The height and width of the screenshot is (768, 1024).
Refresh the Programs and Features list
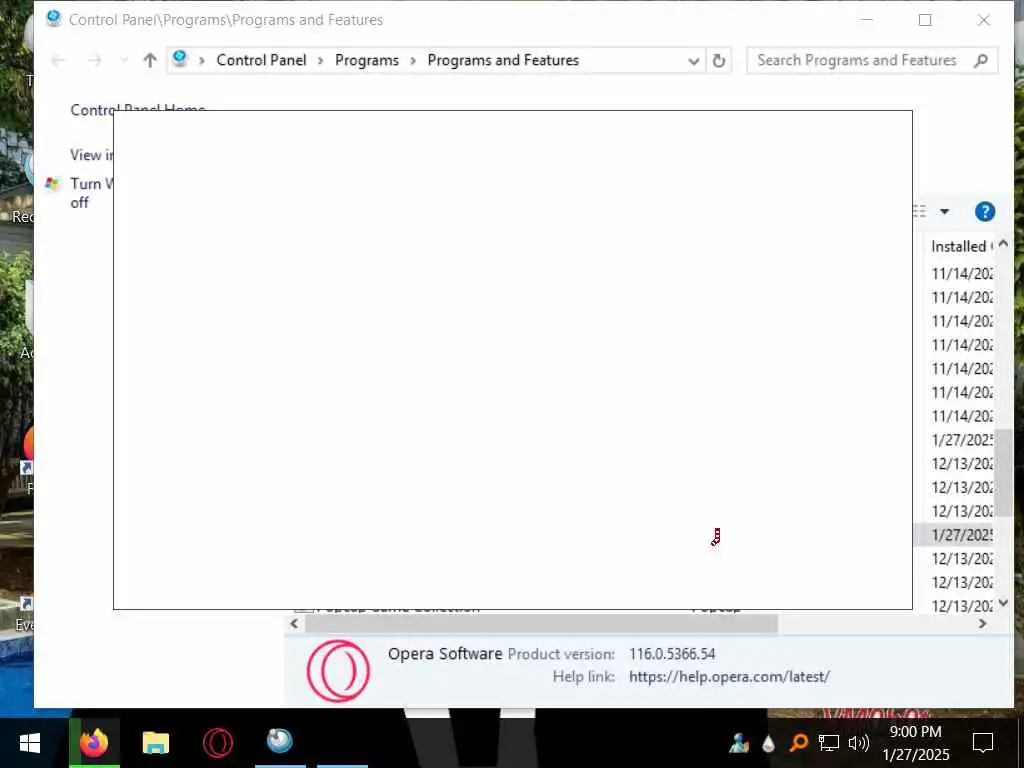tap(718, 61)
